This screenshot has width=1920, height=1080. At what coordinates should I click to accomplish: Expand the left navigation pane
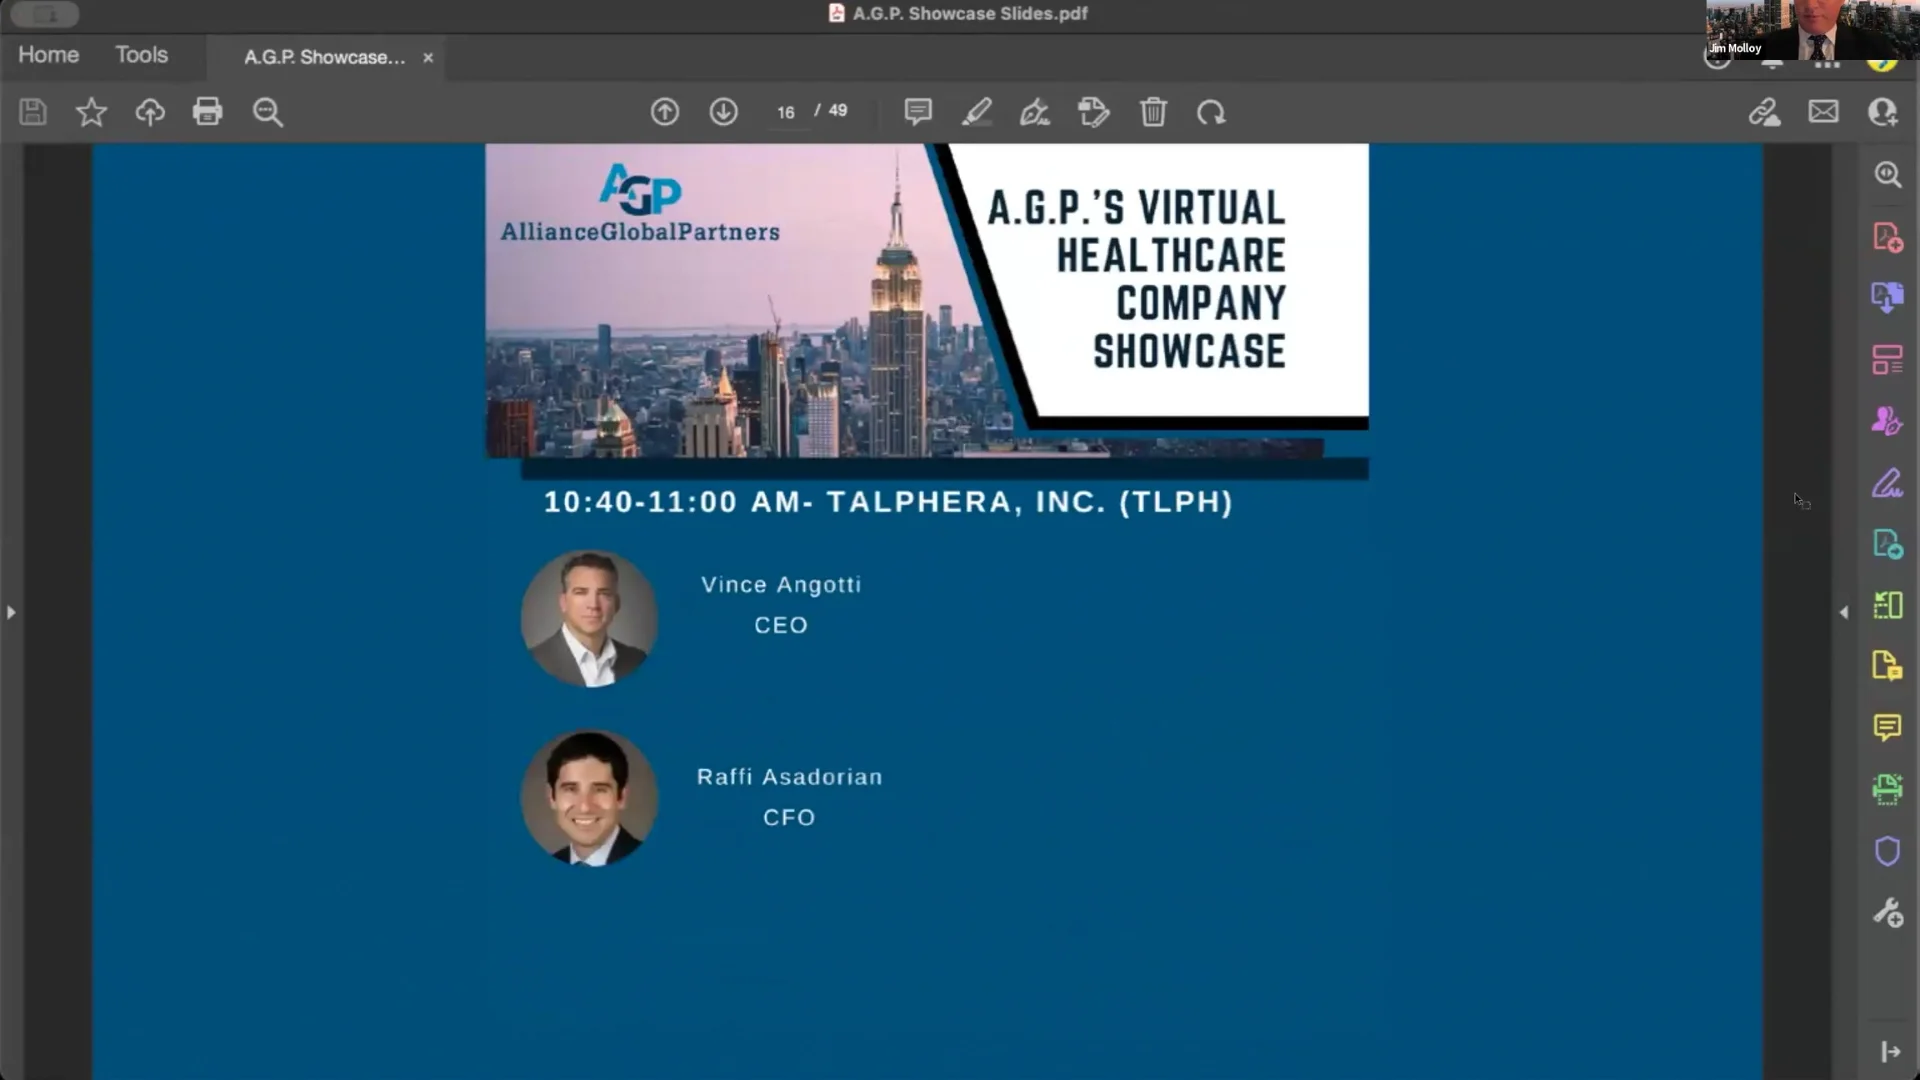(10, 612)
